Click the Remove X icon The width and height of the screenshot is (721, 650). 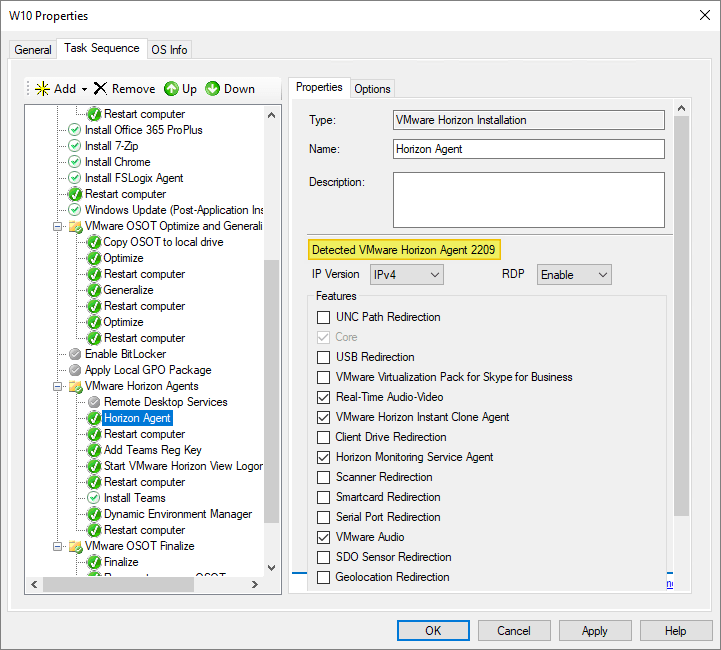click(x=100, y=89)
